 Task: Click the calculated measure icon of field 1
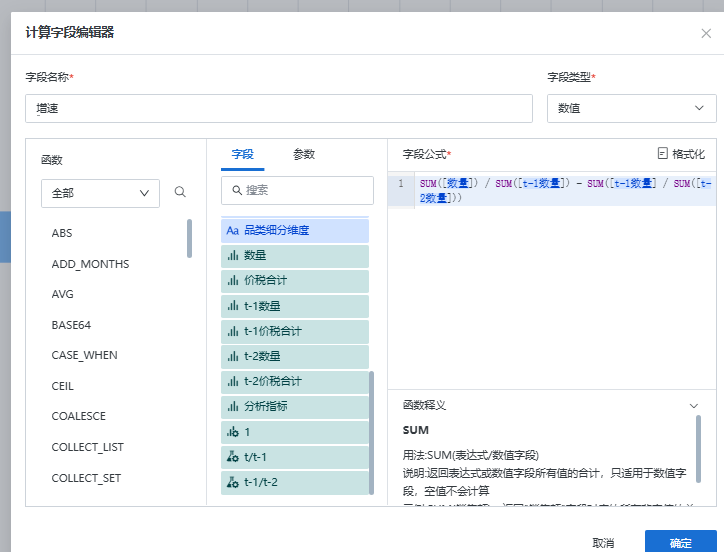(232, 431)
